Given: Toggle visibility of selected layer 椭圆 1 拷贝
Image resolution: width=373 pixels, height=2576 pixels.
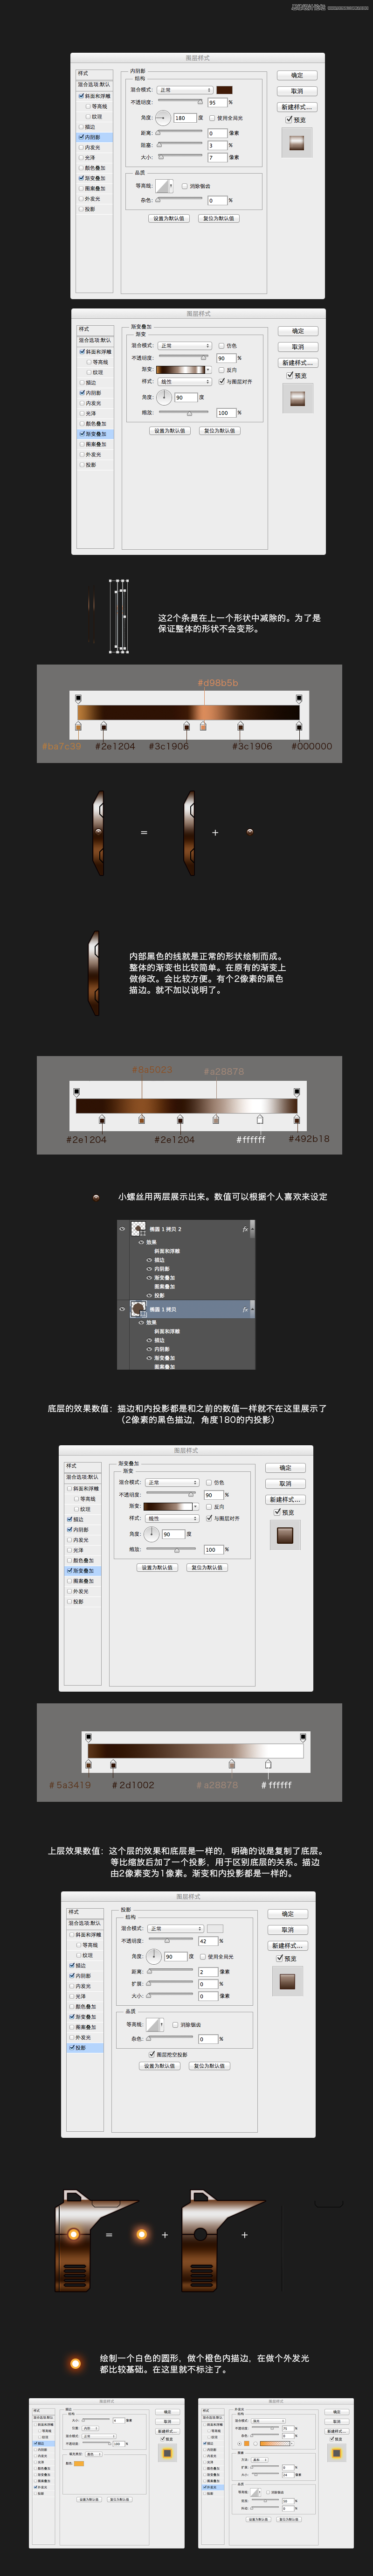Looking at the screenshot, I should (123, 1309).
